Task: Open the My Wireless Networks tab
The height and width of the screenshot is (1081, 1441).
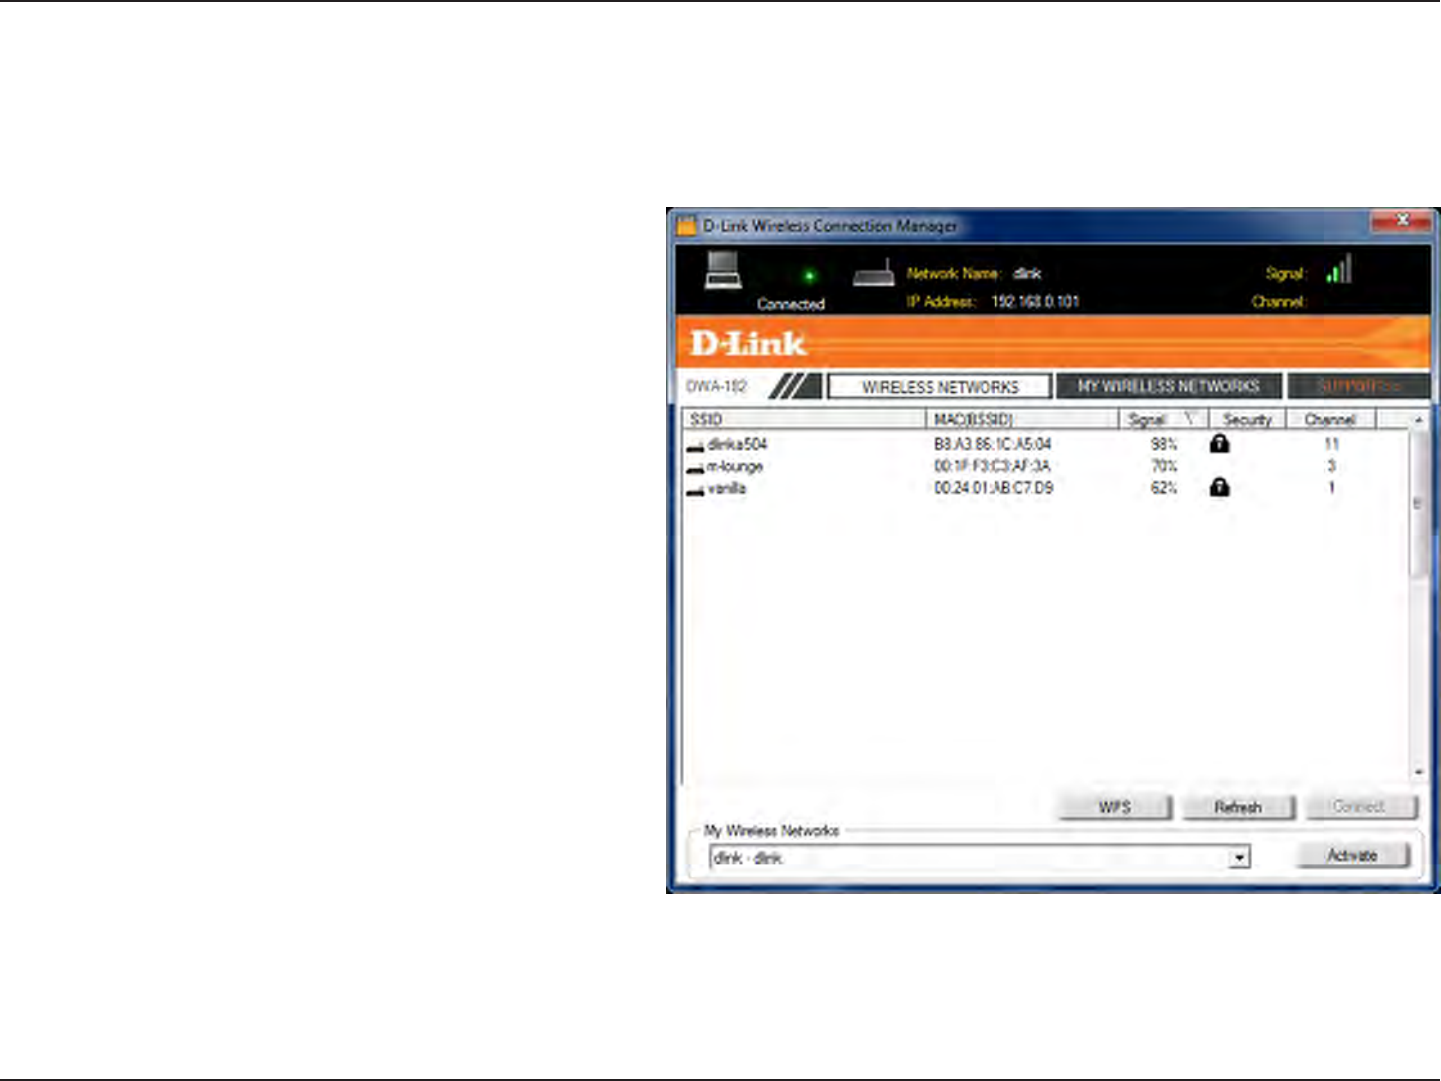Action: tap(1169, 386)
